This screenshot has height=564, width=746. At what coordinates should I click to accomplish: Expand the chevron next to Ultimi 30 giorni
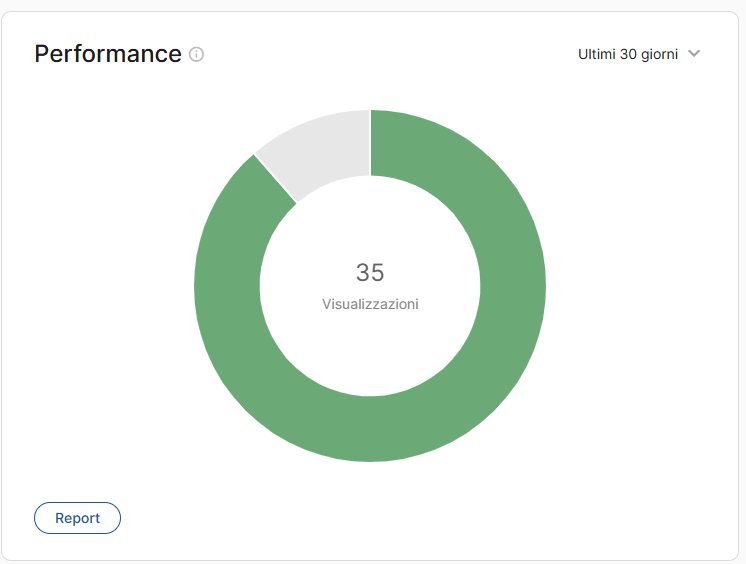694,54
